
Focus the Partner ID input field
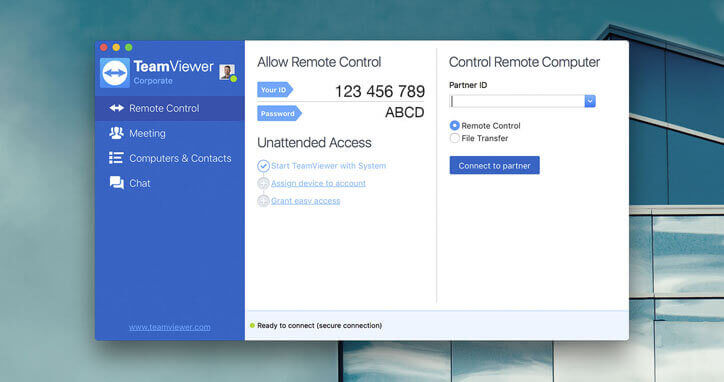point(517,101)
